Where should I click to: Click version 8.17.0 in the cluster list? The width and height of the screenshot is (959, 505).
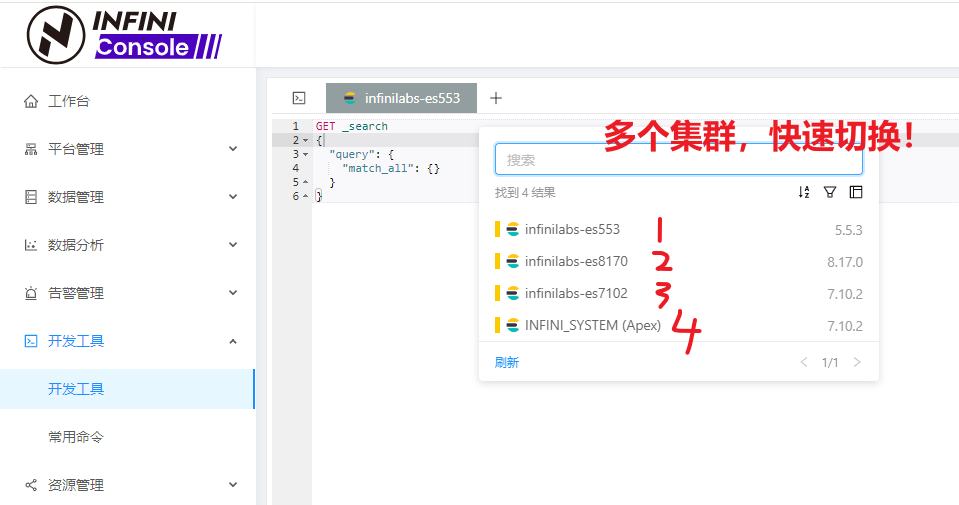[845, 262]
